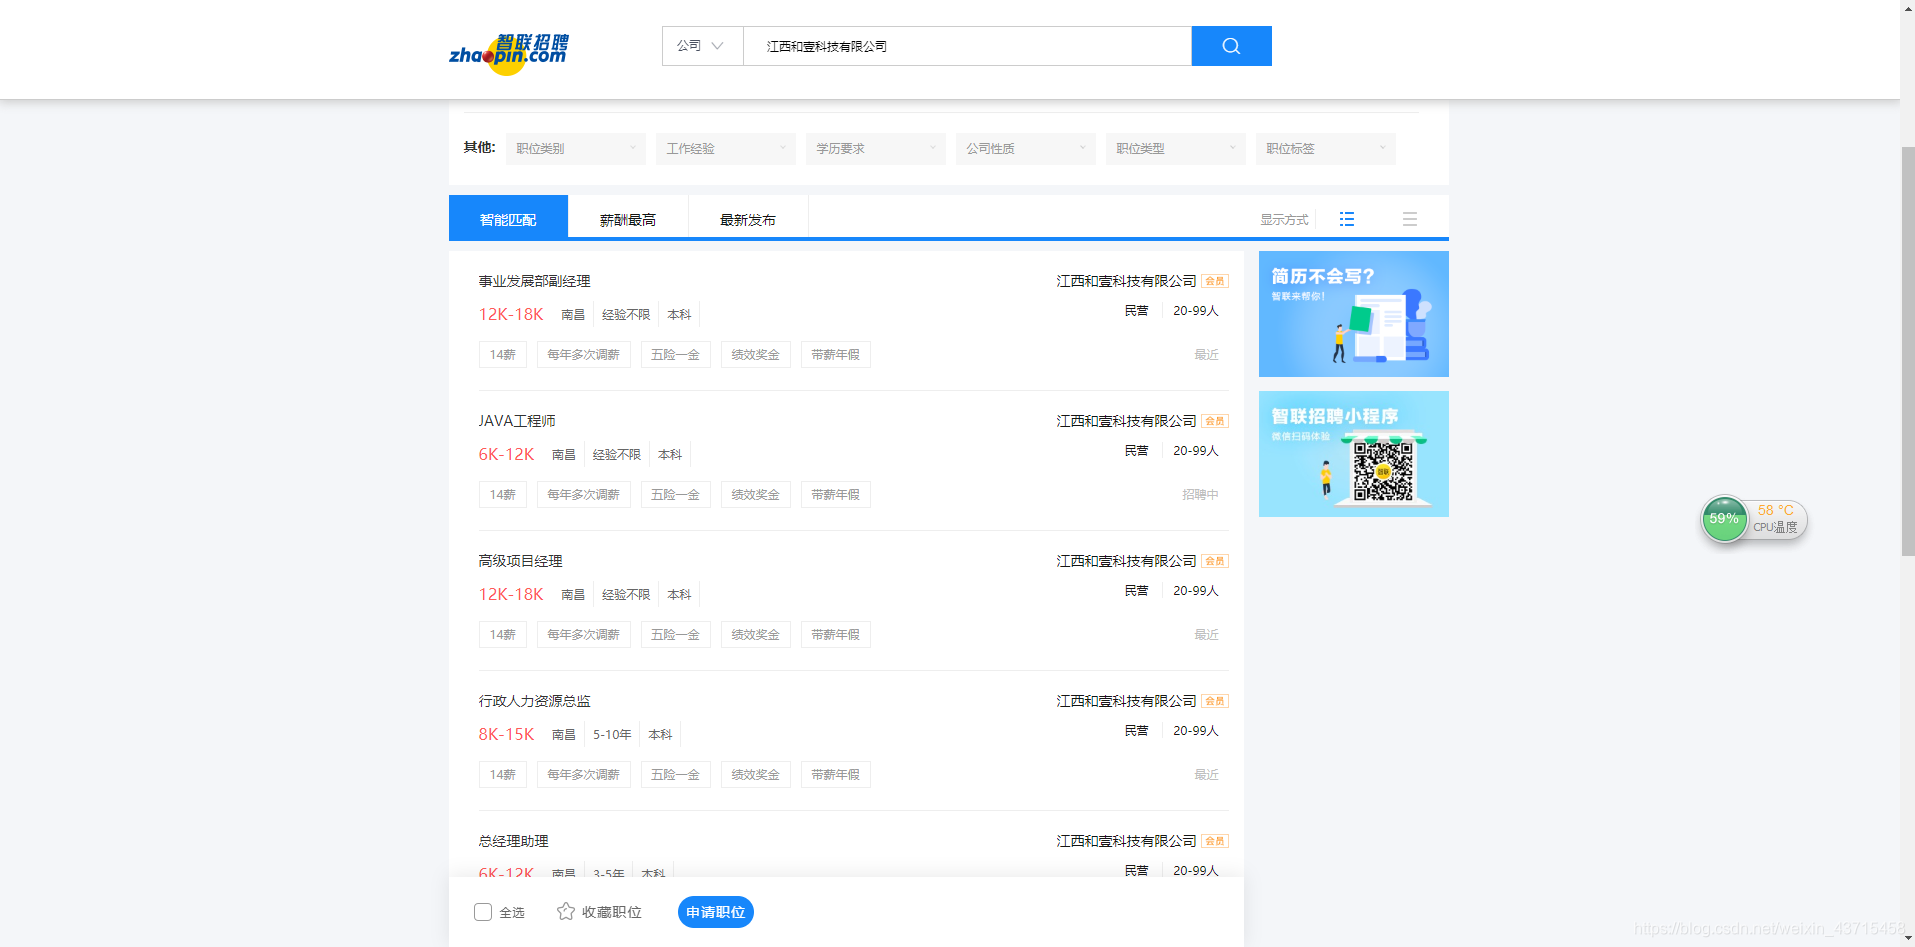Select the 最新发布 tab
This screenshot has height=947, width=1915.
pyautogui.click(x=748, y=219)
